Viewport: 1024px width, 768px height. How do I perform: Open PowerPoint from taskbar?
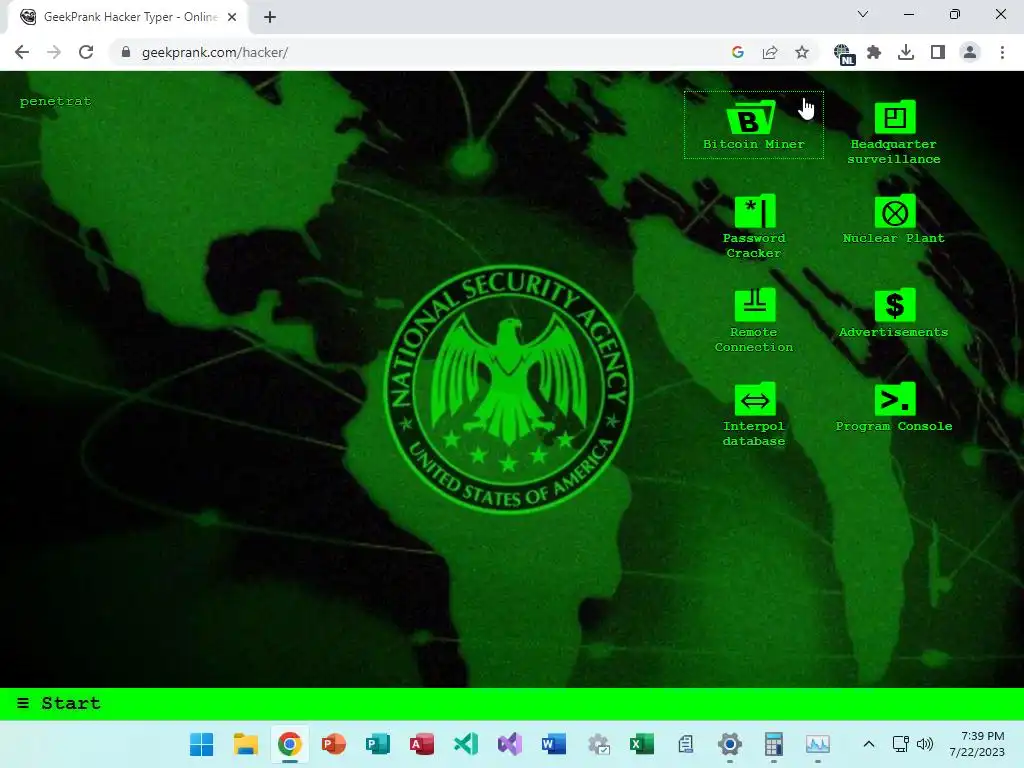pyautogui.click(x=334, y=744)
